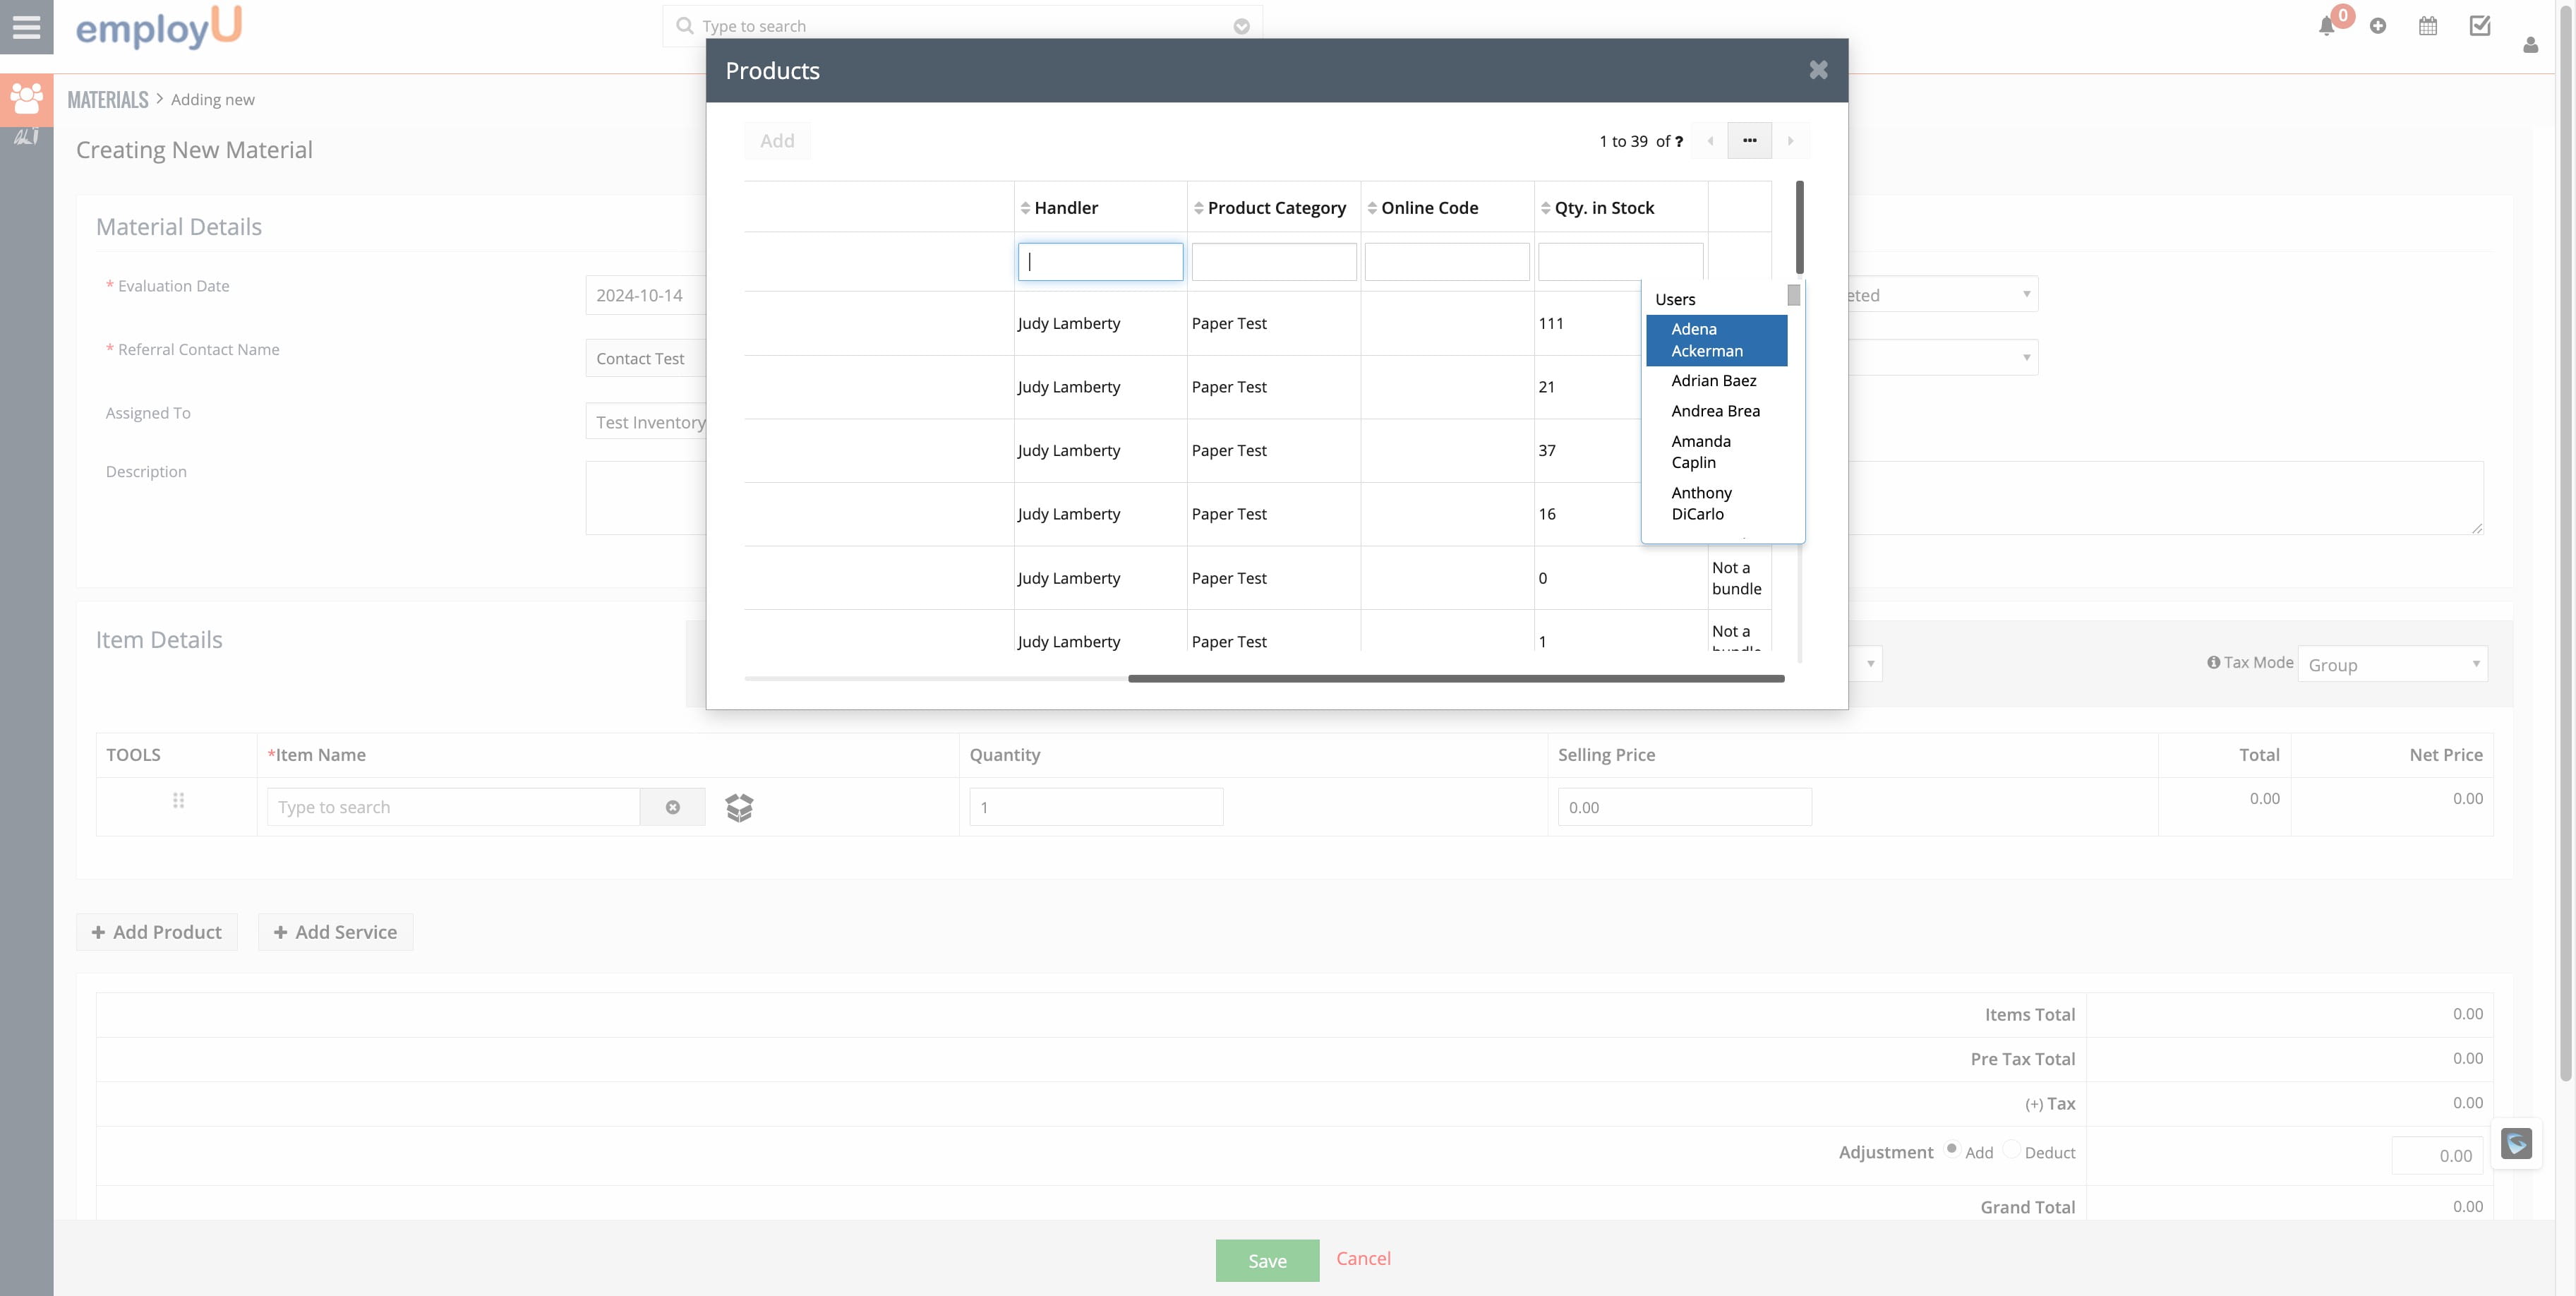Select Andrea Brea from Users list
2576x1296 pixels.
point(1715,411)
